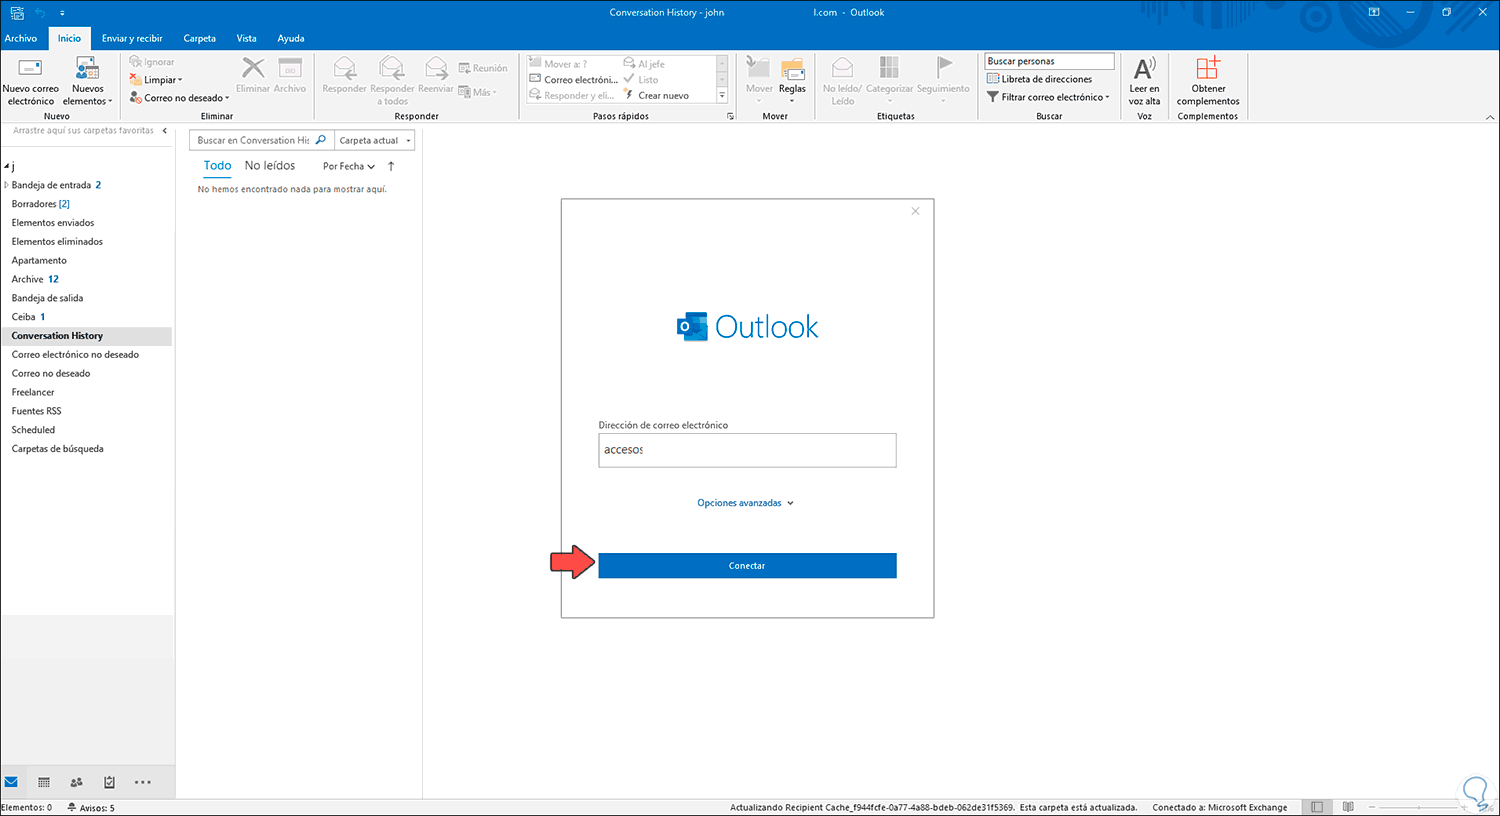
Task: Expand the Bandeja de entrada folder
Action: click(6, 185)
